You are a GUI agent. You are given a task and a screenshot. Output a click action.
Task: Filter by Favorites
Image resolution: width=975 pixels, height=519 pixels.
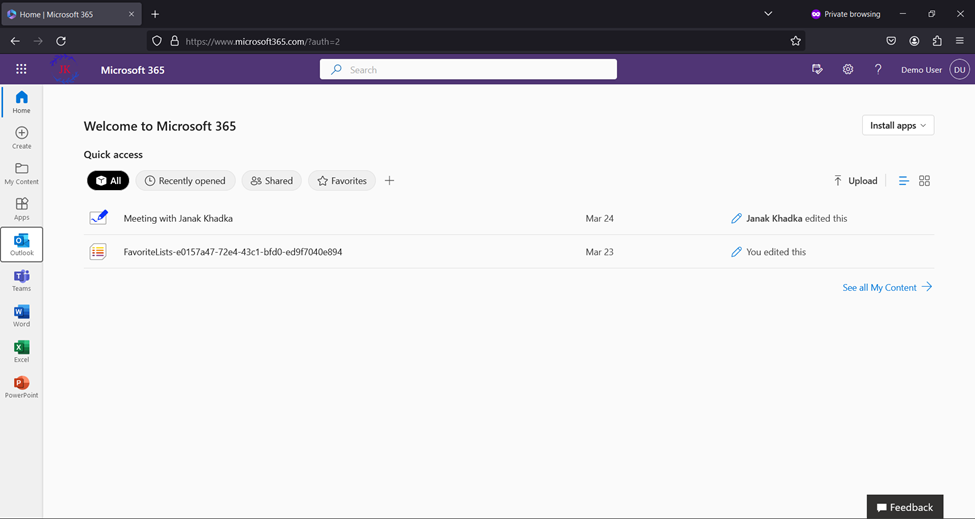[342, 181]
